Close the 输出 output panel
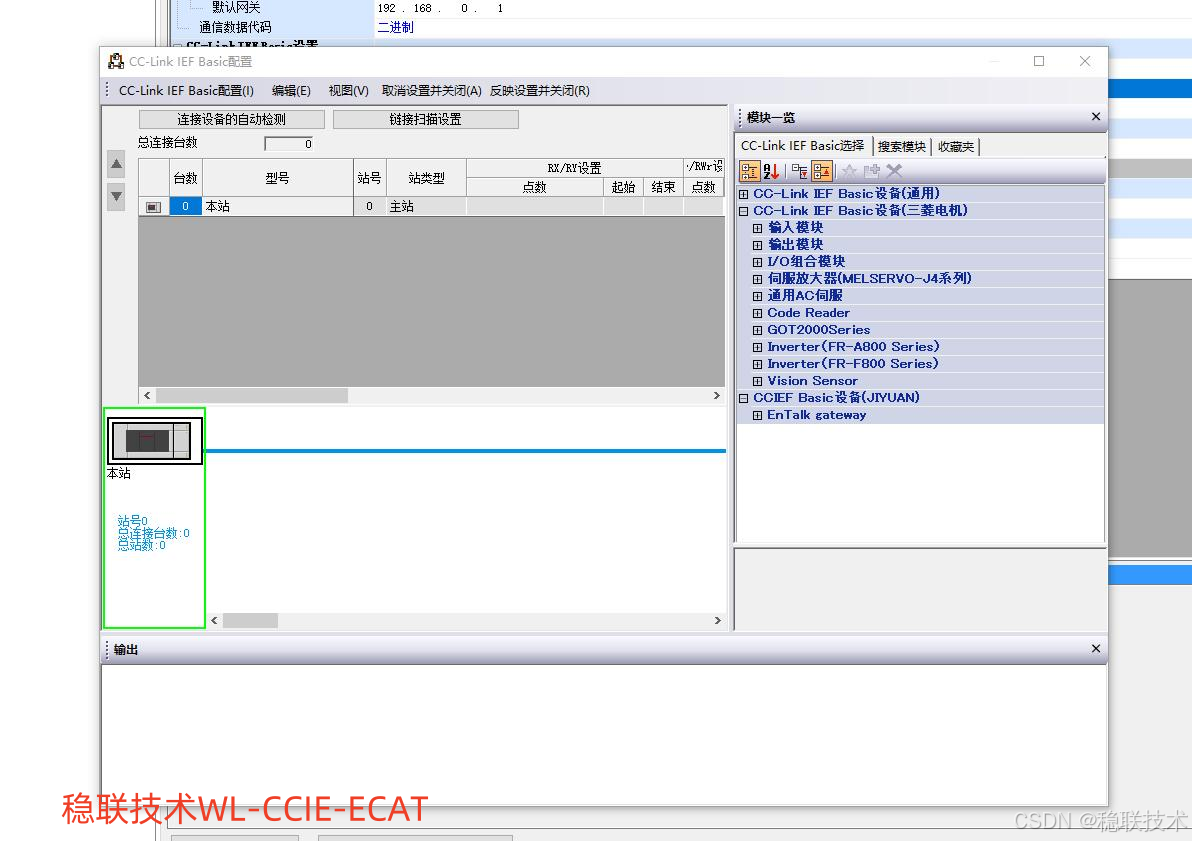Image resolution: width=1192 pixels, height=841 pixels. tap(1095, 649)
